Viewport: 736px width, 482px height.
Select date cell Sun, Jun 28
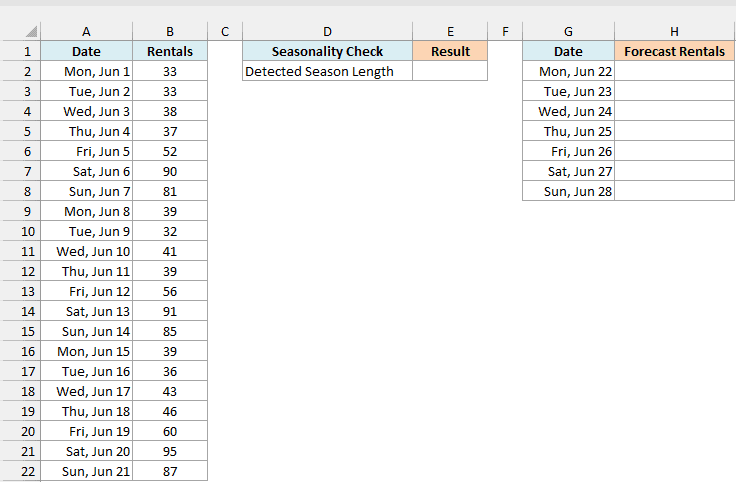(x=568, y=191)
